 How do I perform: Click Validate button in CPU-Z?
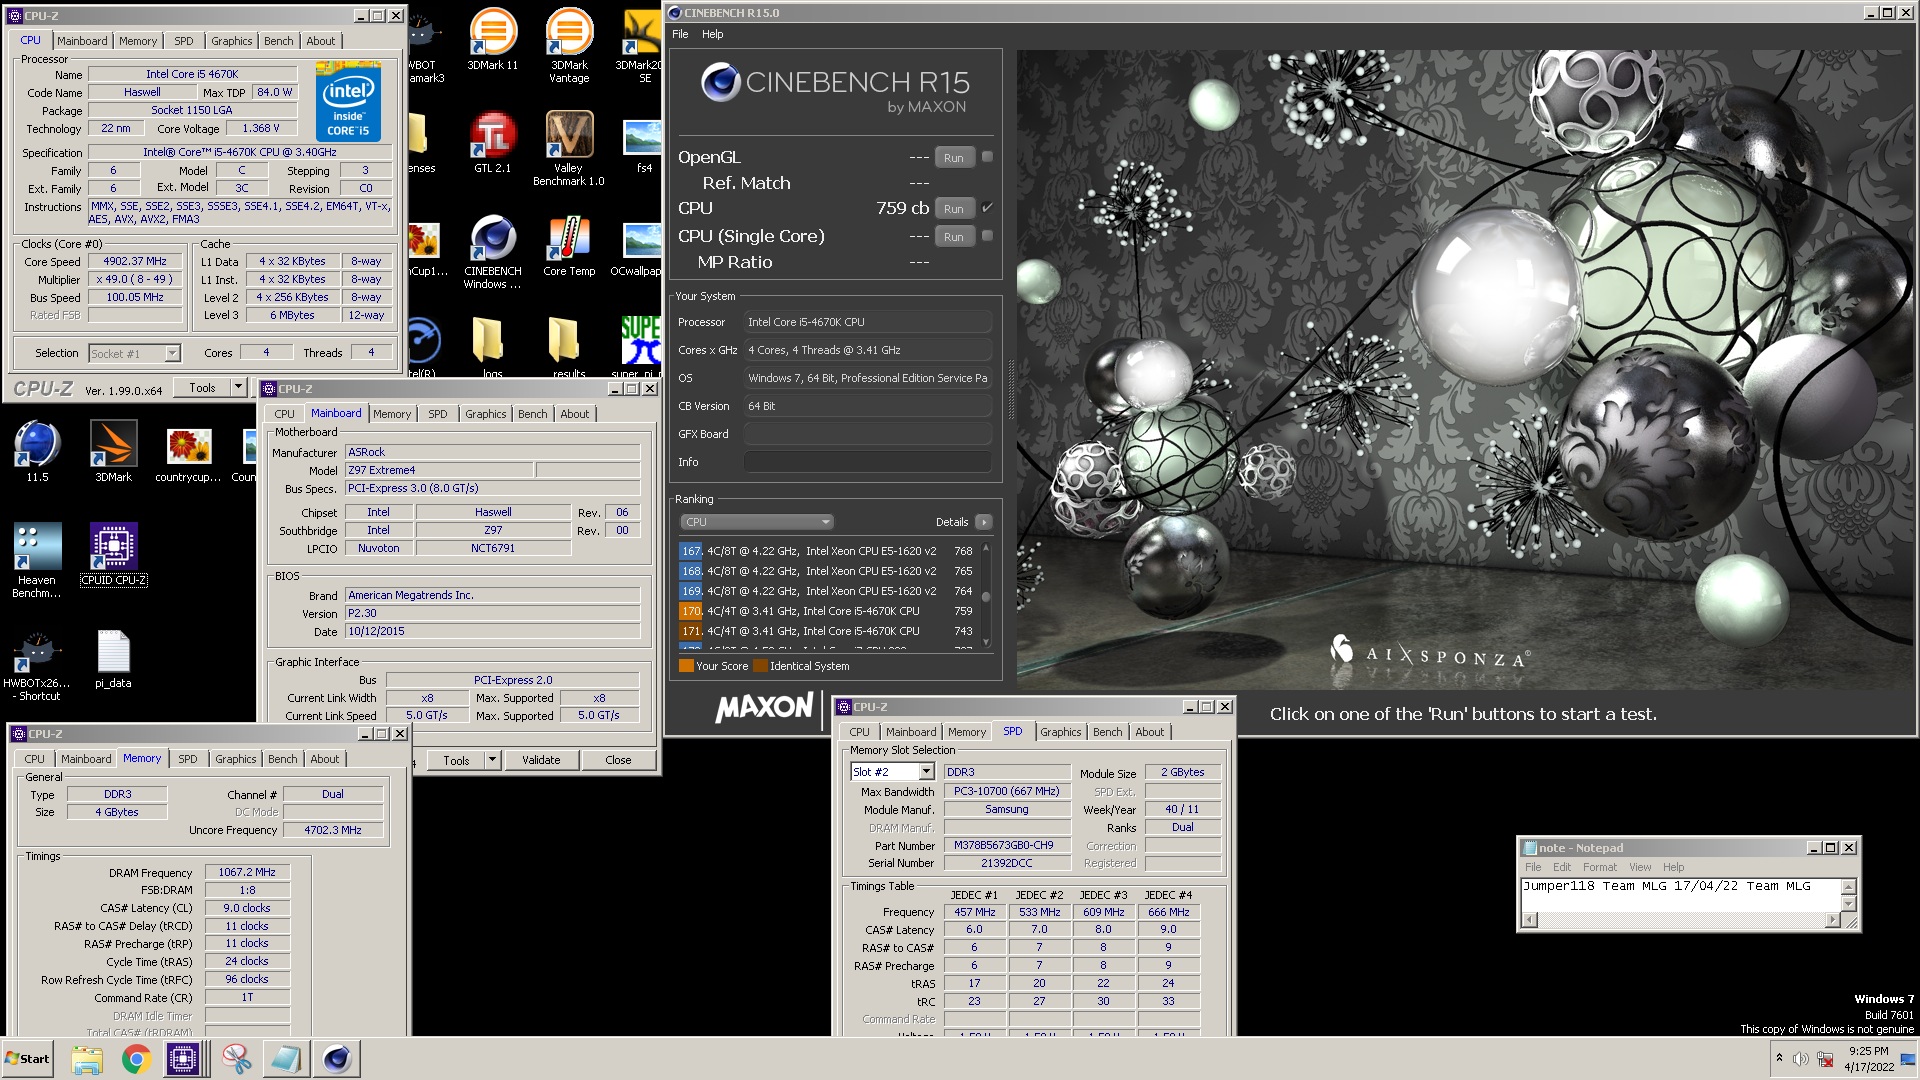[x=541, y=760]
